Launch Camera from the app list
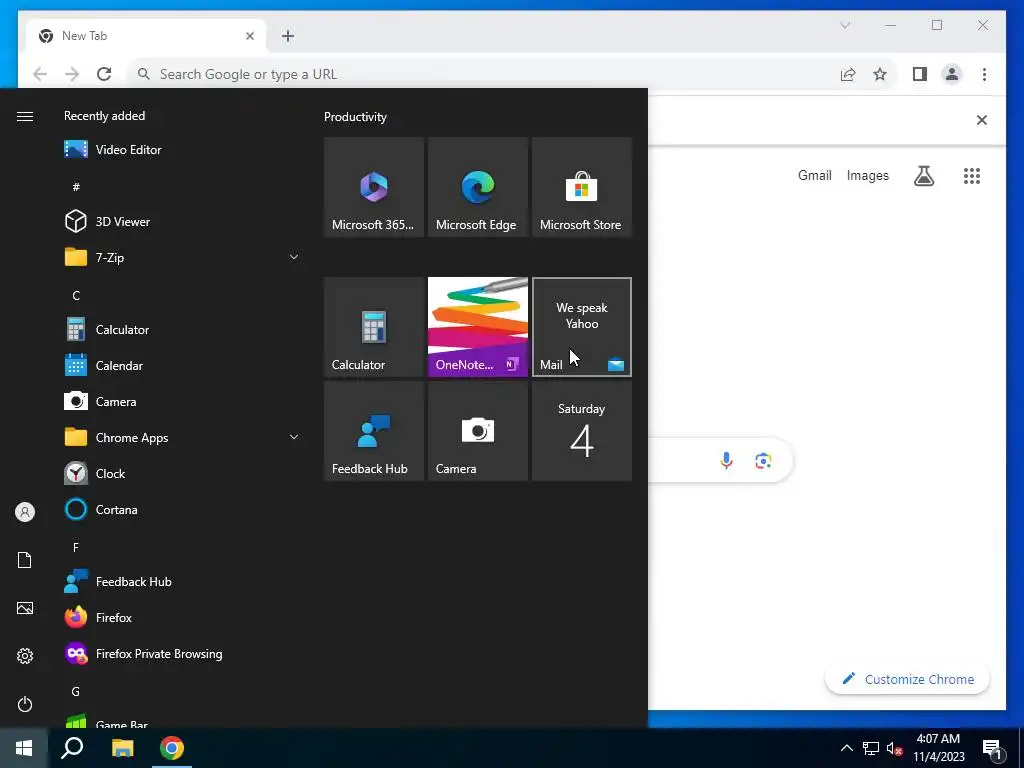The height and width of the screenshot is (768, 1024). 181,402
